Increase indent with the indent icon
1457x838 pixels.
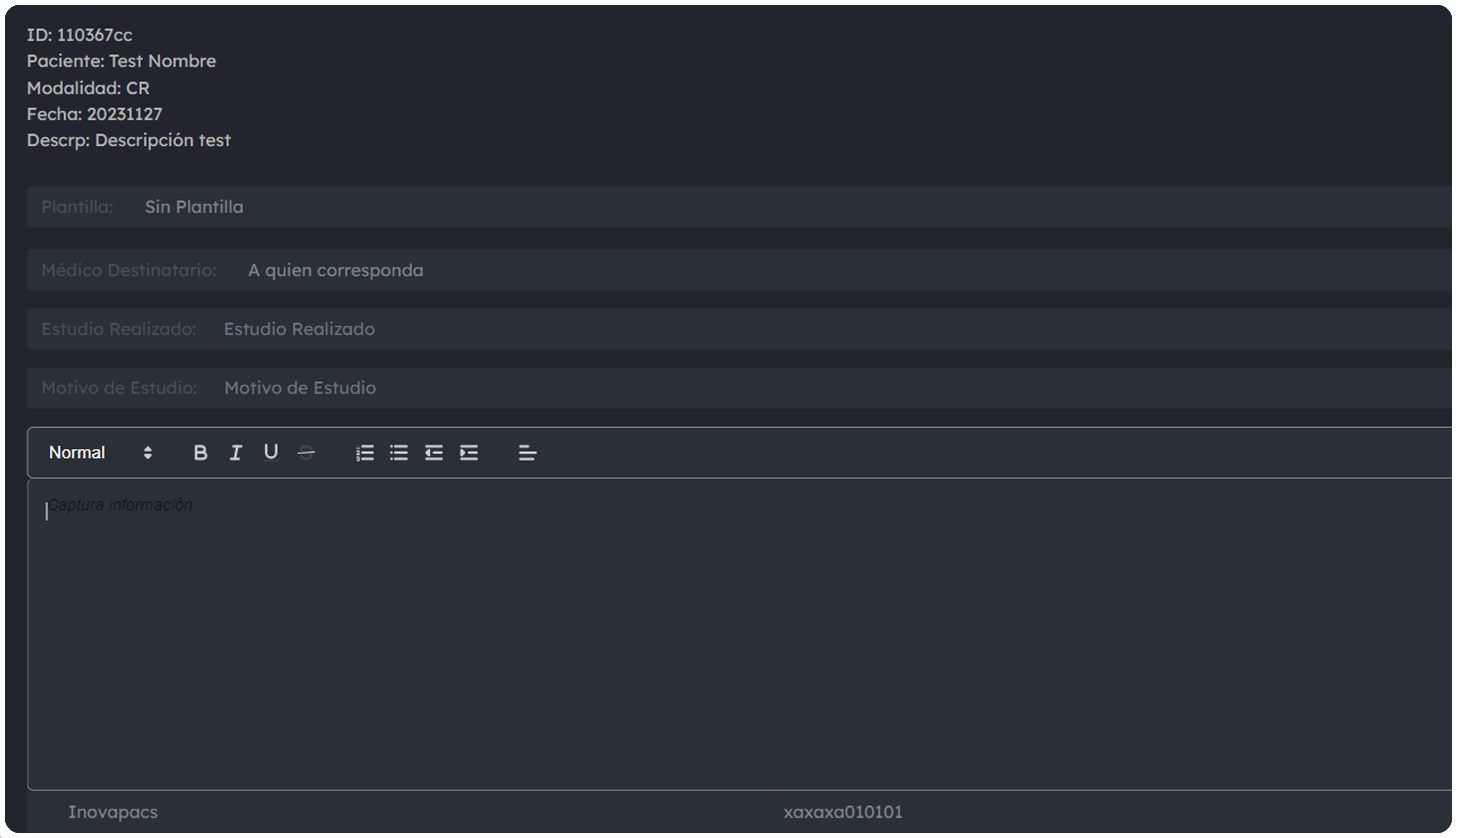469,453
